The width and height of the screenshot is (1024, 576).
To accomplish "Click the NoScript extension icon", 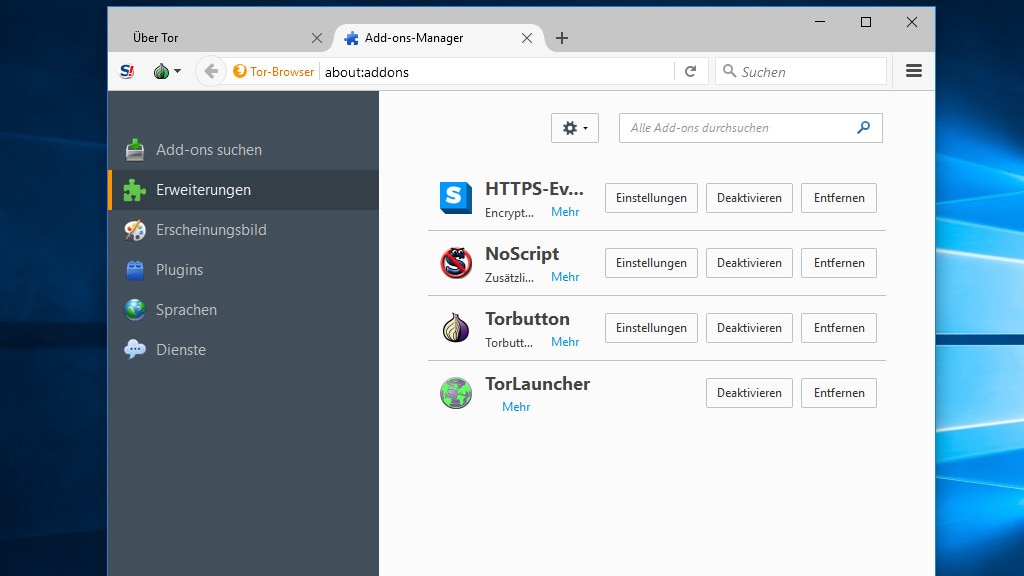I will click(455, 263).
